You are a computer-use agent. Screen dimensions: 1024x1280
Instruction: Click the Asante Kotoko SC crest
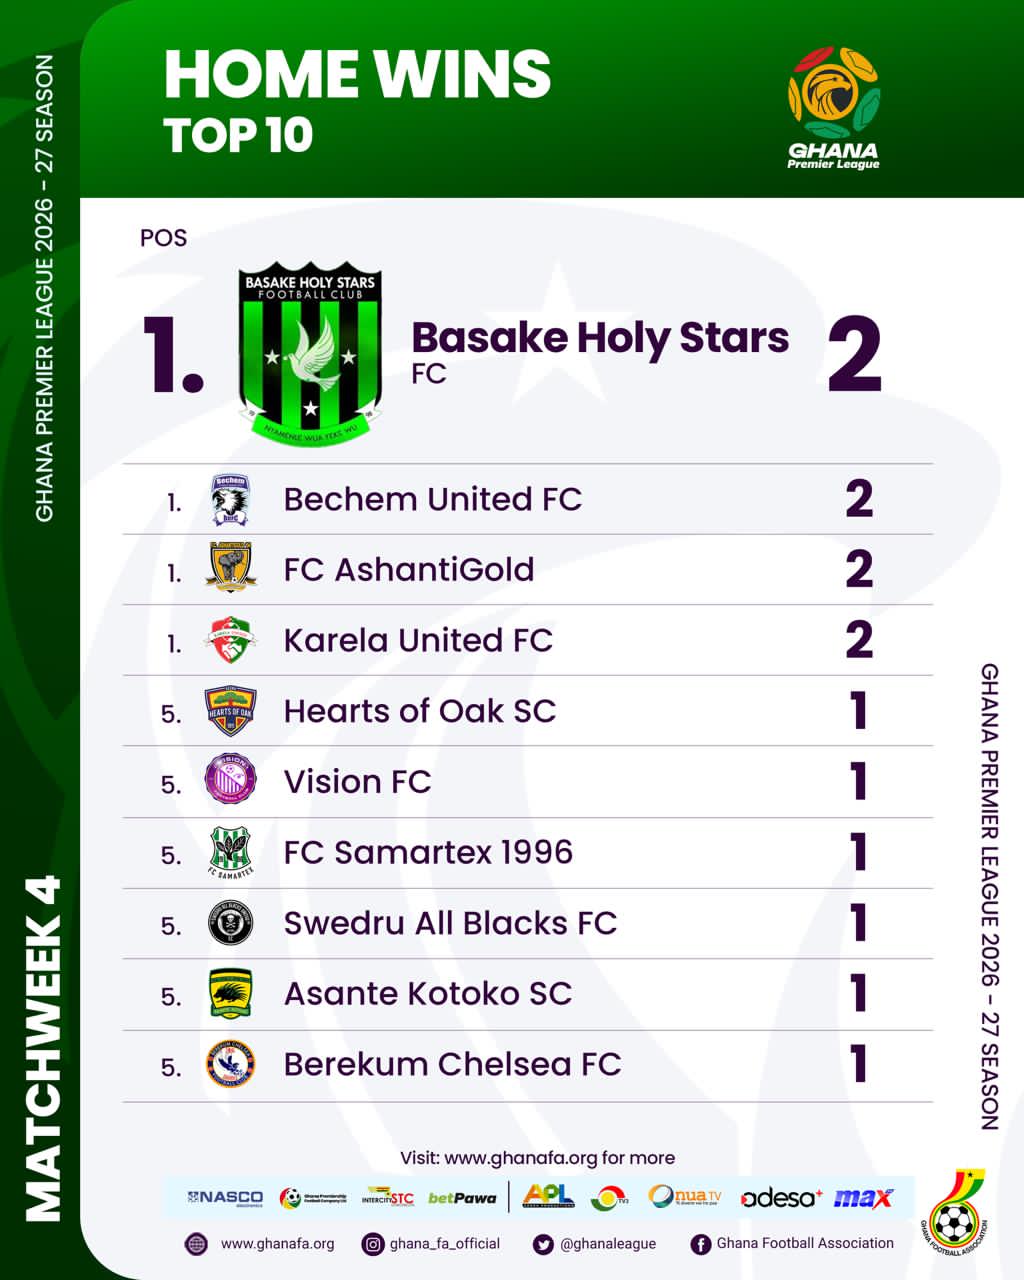coord(230,994)
